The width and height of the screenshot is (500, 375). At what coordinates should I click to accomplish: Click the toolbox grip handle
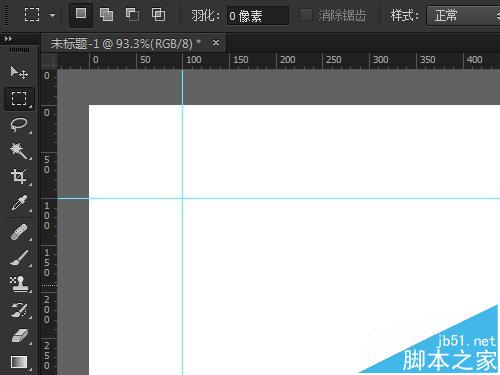[19, 50]
